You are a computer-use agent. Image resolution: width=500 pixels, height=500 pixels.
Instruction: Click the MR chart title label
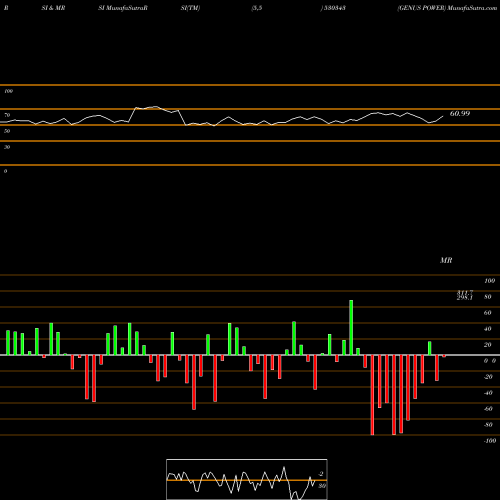coord(446,260)
